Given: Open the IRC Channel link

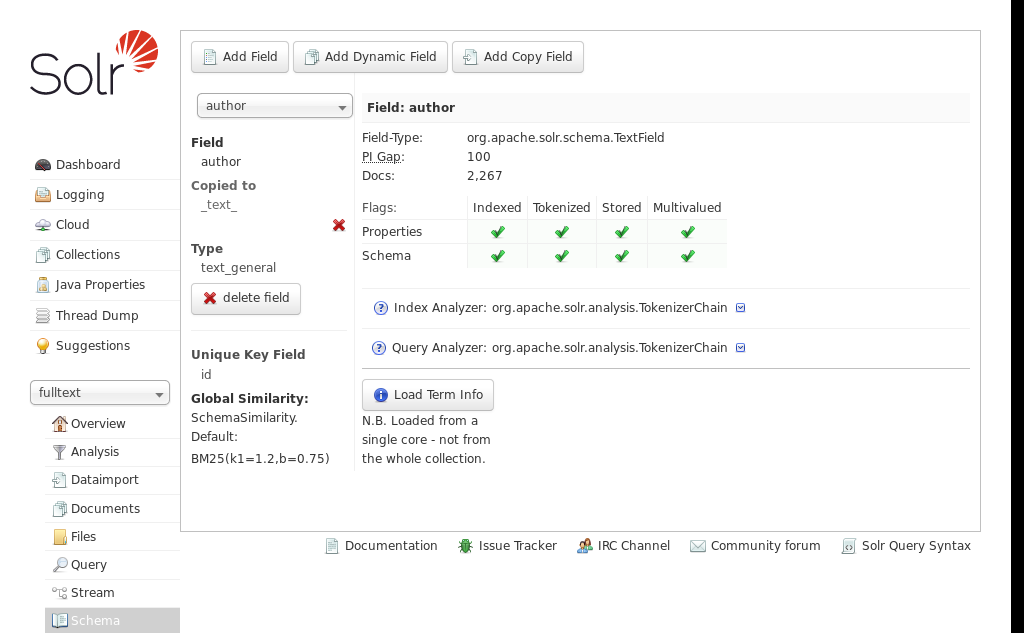Looking at the screenshot, I should pyautogui.click(x=623, y=546).
